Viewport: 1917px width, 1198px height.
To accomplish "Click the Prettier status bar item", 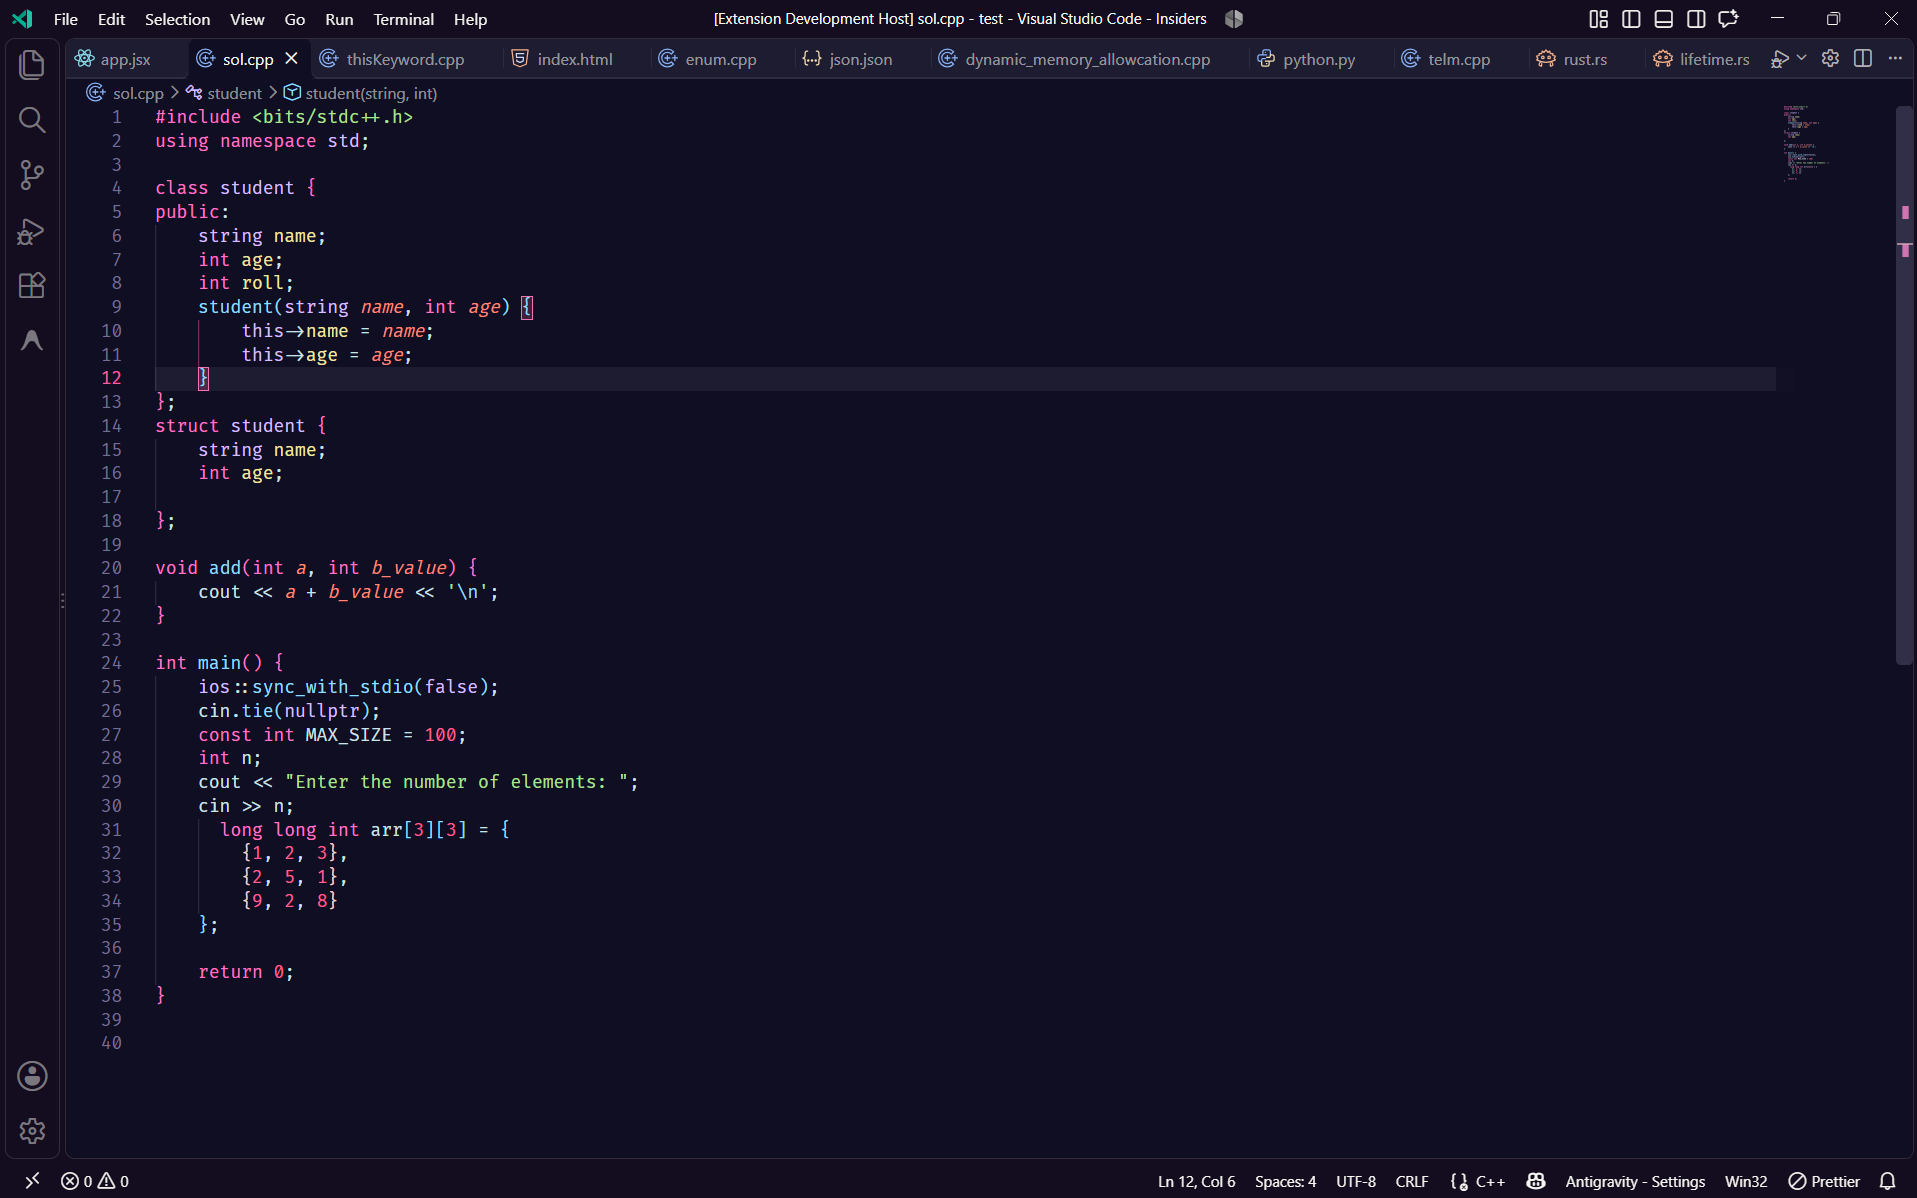I will click(1825, 1181).
